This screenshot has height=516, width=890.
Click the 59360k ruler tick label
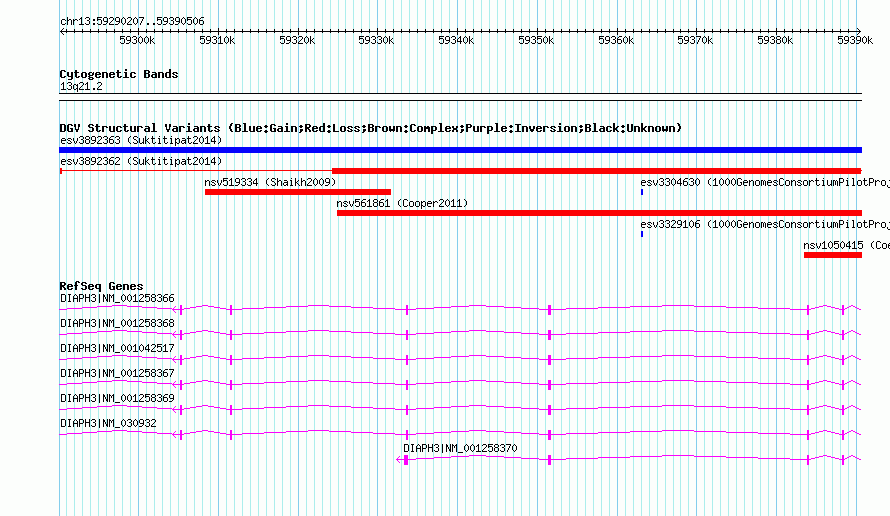pyautogui.click(x=616, y=40)
